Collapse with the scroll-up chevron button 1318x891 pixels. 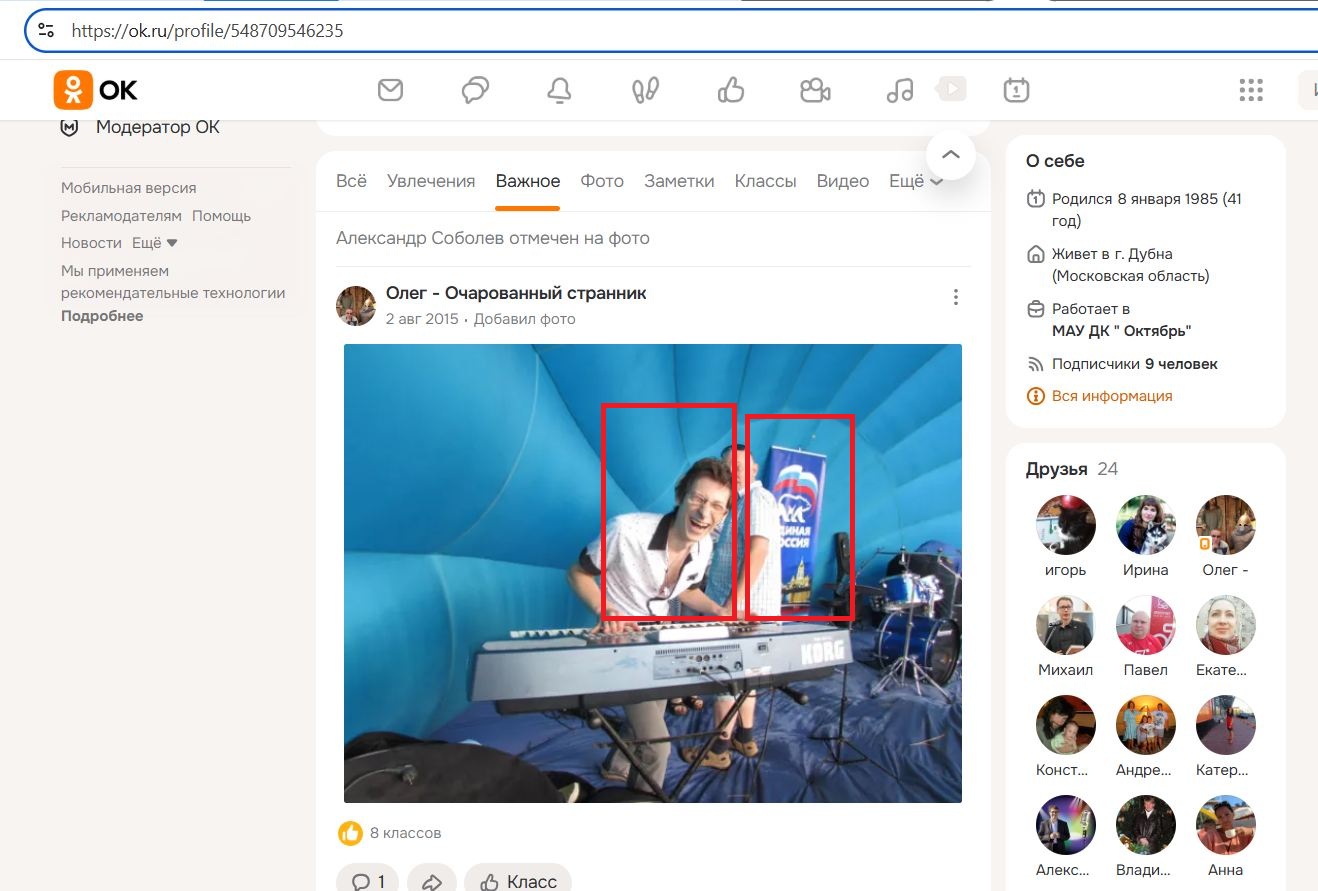[x=950, y=155]
